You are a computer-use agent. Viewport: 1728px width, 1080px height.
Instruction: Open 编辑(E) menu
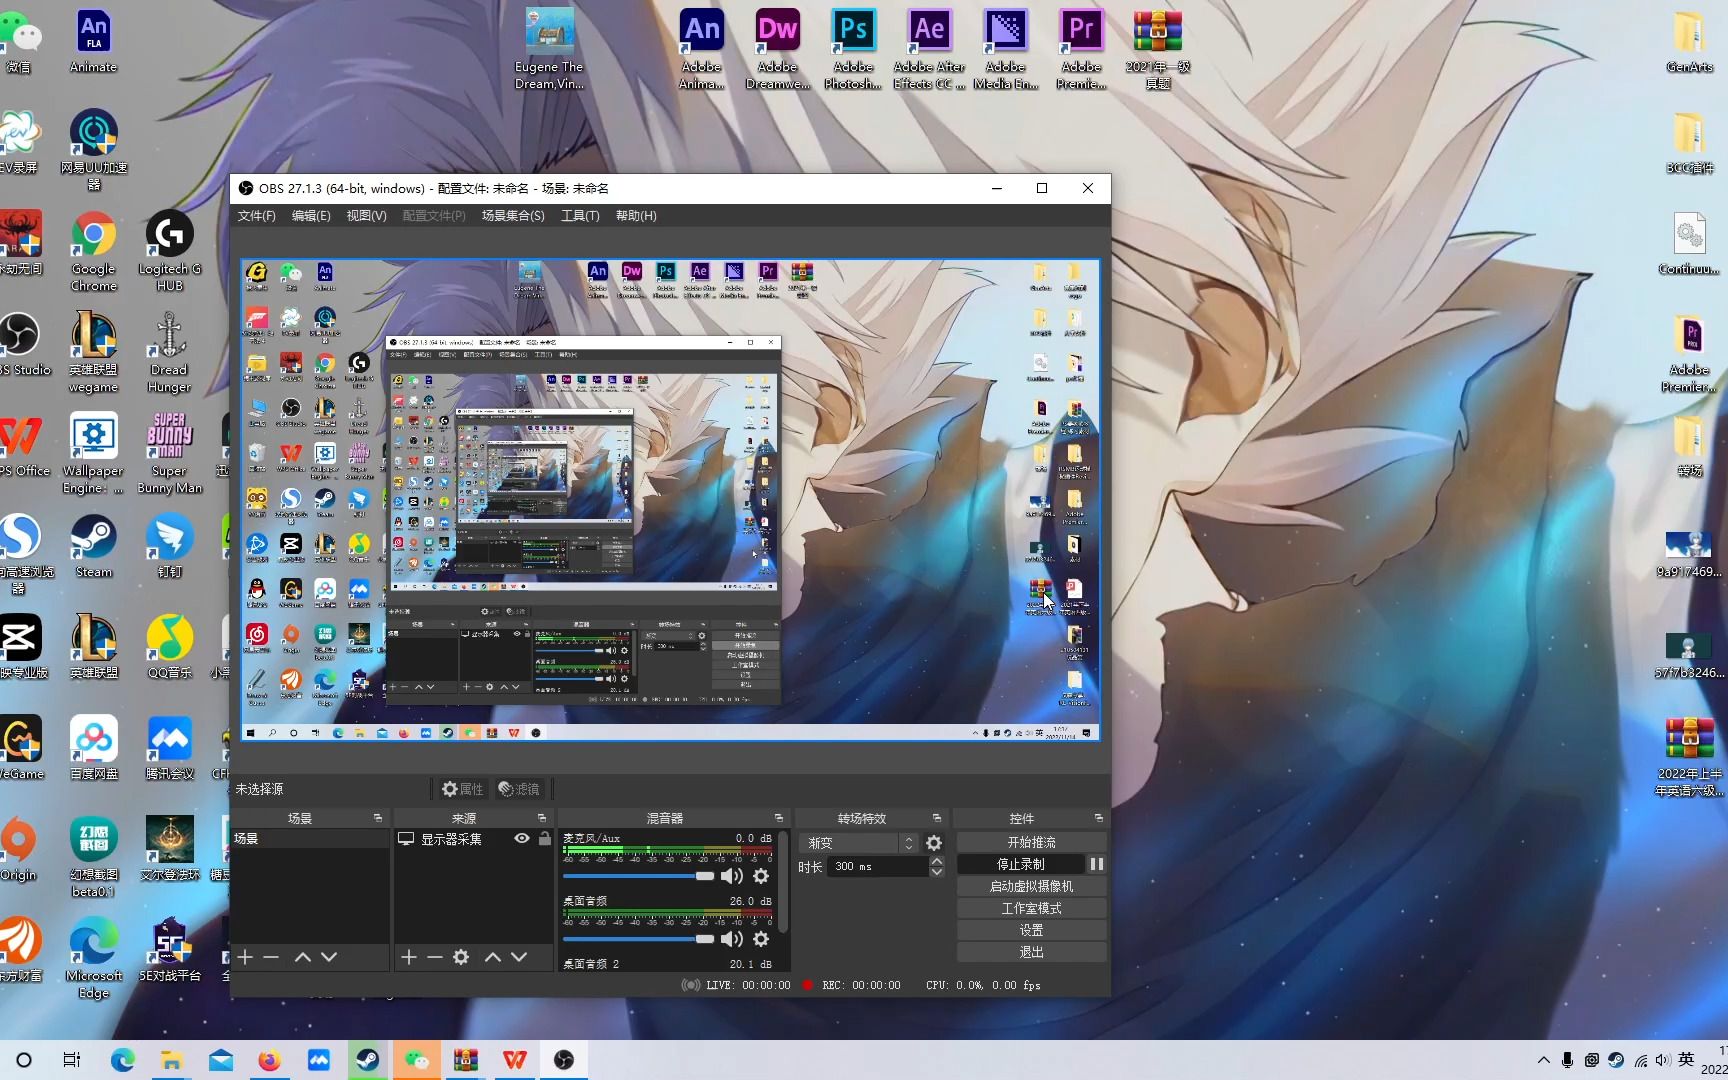(311, 216)
